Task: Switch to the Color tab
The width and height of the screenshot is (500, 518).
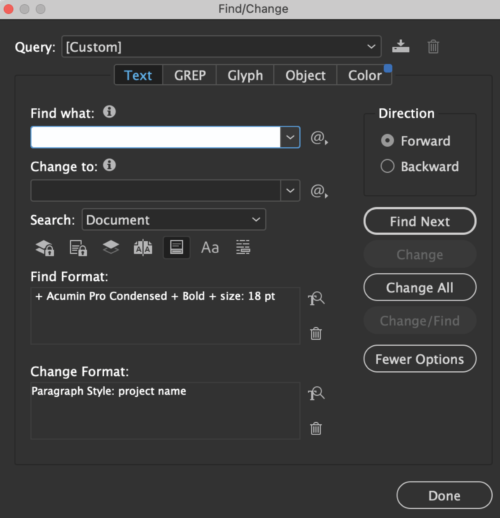Action: [x=365, y=75]
